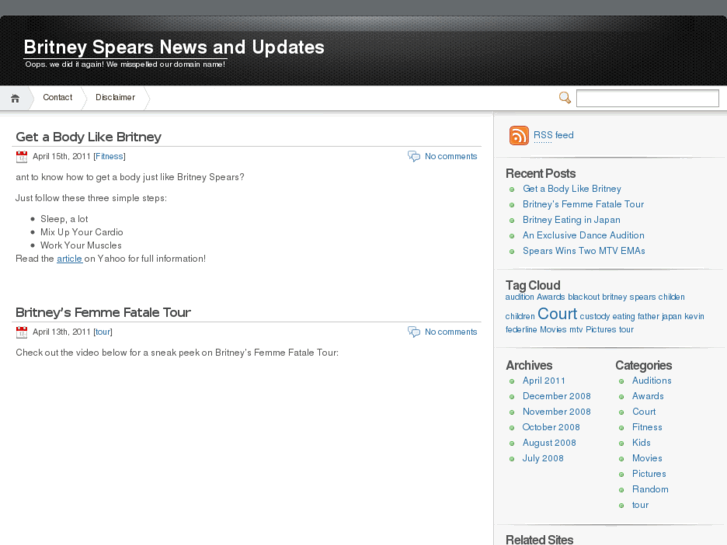
Task: Click the Britney Spears News and Updates title
Action: click(x=174, y=47)
